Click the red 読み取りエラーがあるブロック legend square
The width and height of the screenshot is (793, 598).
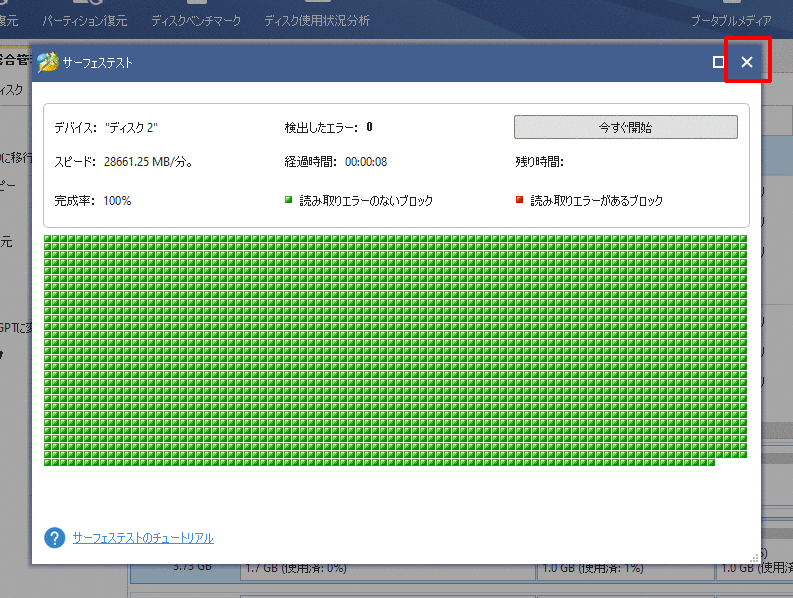(x=519, y=200)
